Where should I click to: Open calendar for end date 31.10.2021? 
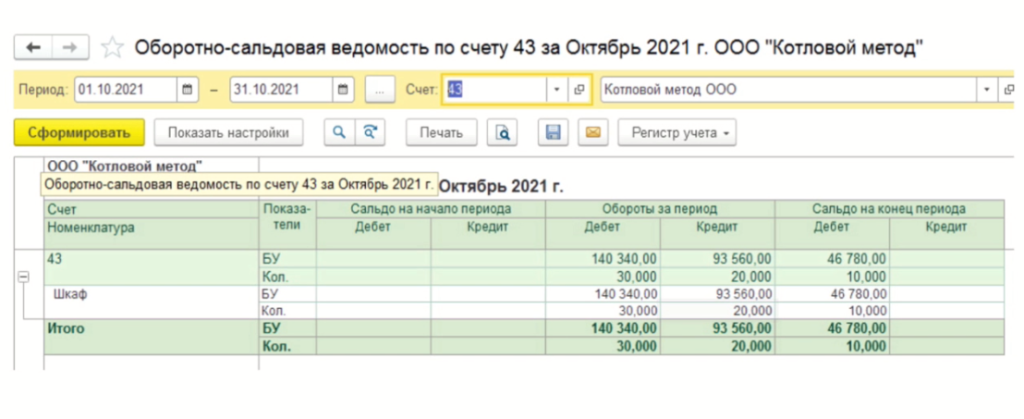[x=342, y=89]
